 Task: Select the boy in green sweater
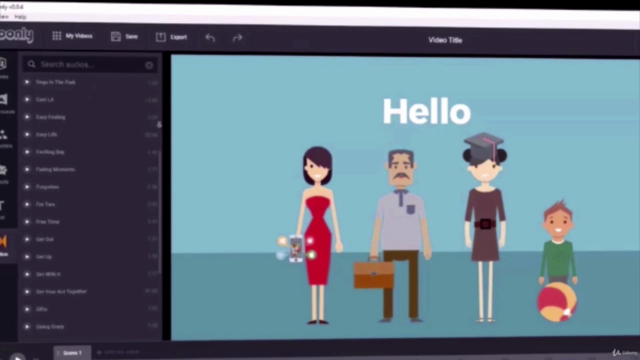(558, 242)
